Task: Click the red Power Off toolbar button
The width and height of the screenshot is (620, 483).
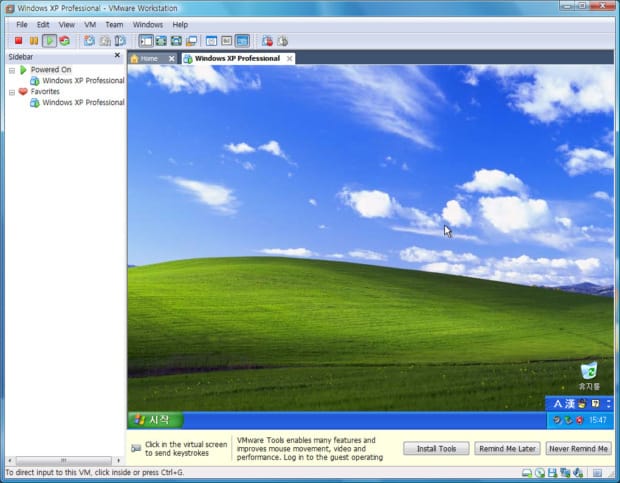Action: [19, 41]
